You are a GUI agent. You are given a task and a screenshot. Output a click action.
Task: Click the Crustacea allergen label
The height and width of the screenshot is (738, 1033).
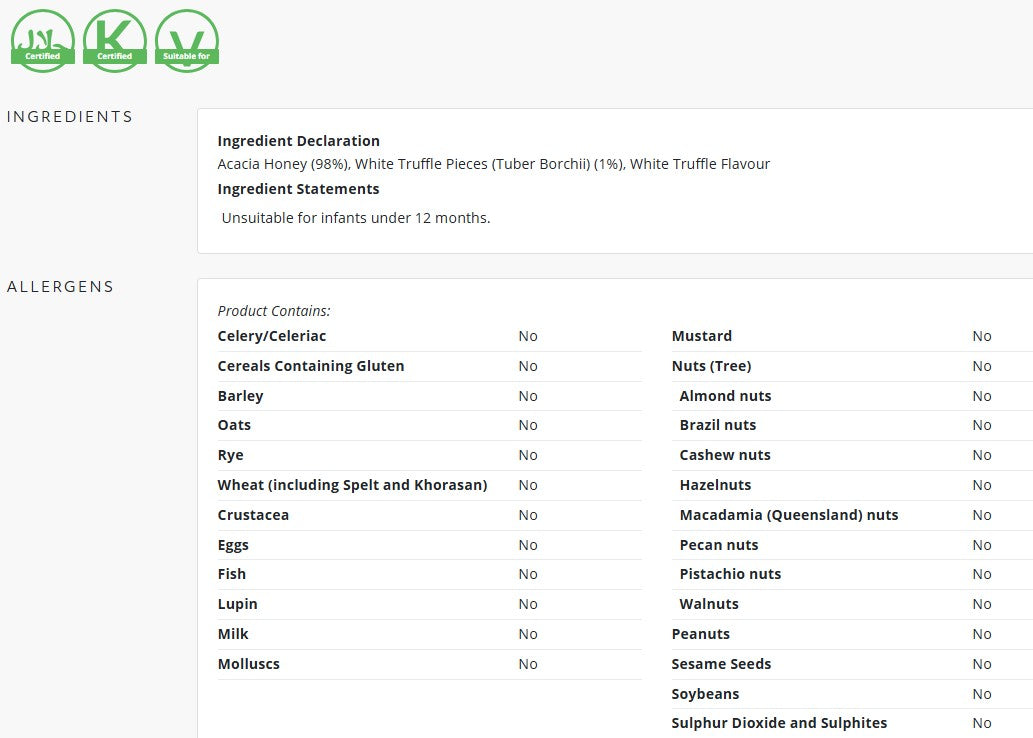tap(253, 515)
